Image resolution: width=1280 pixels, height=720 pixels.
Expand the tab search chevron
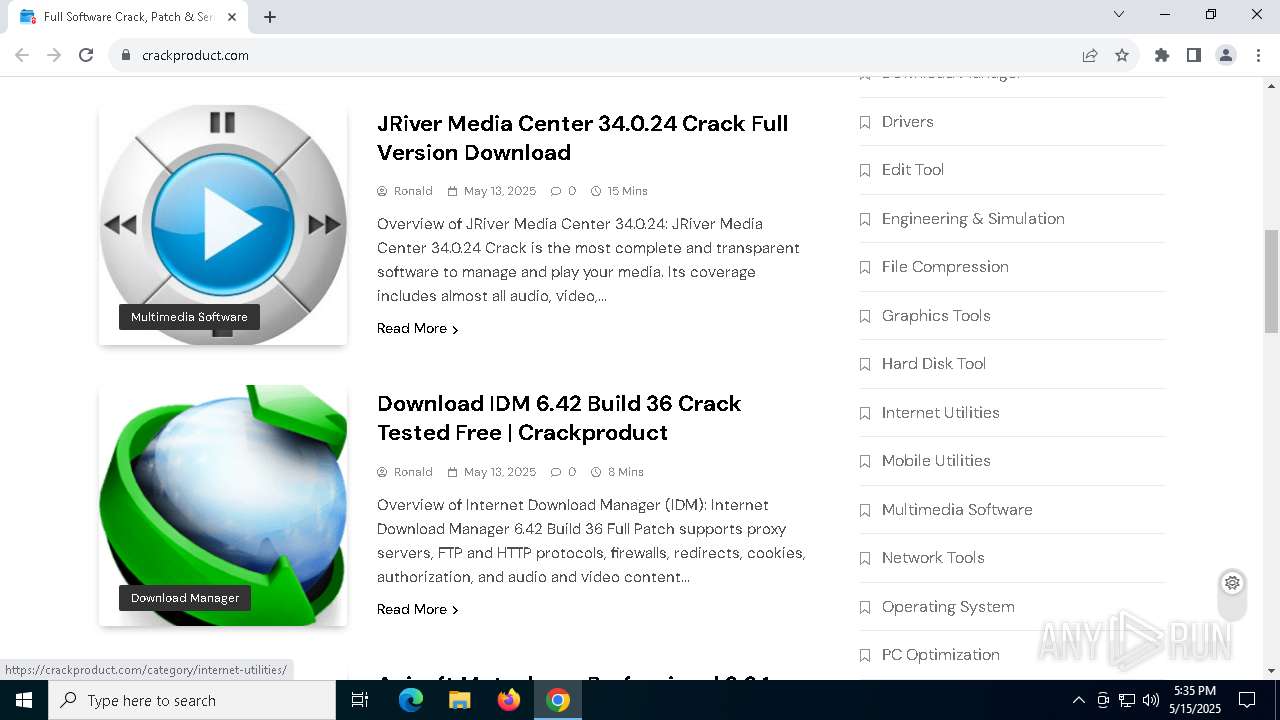point(1119,14)
